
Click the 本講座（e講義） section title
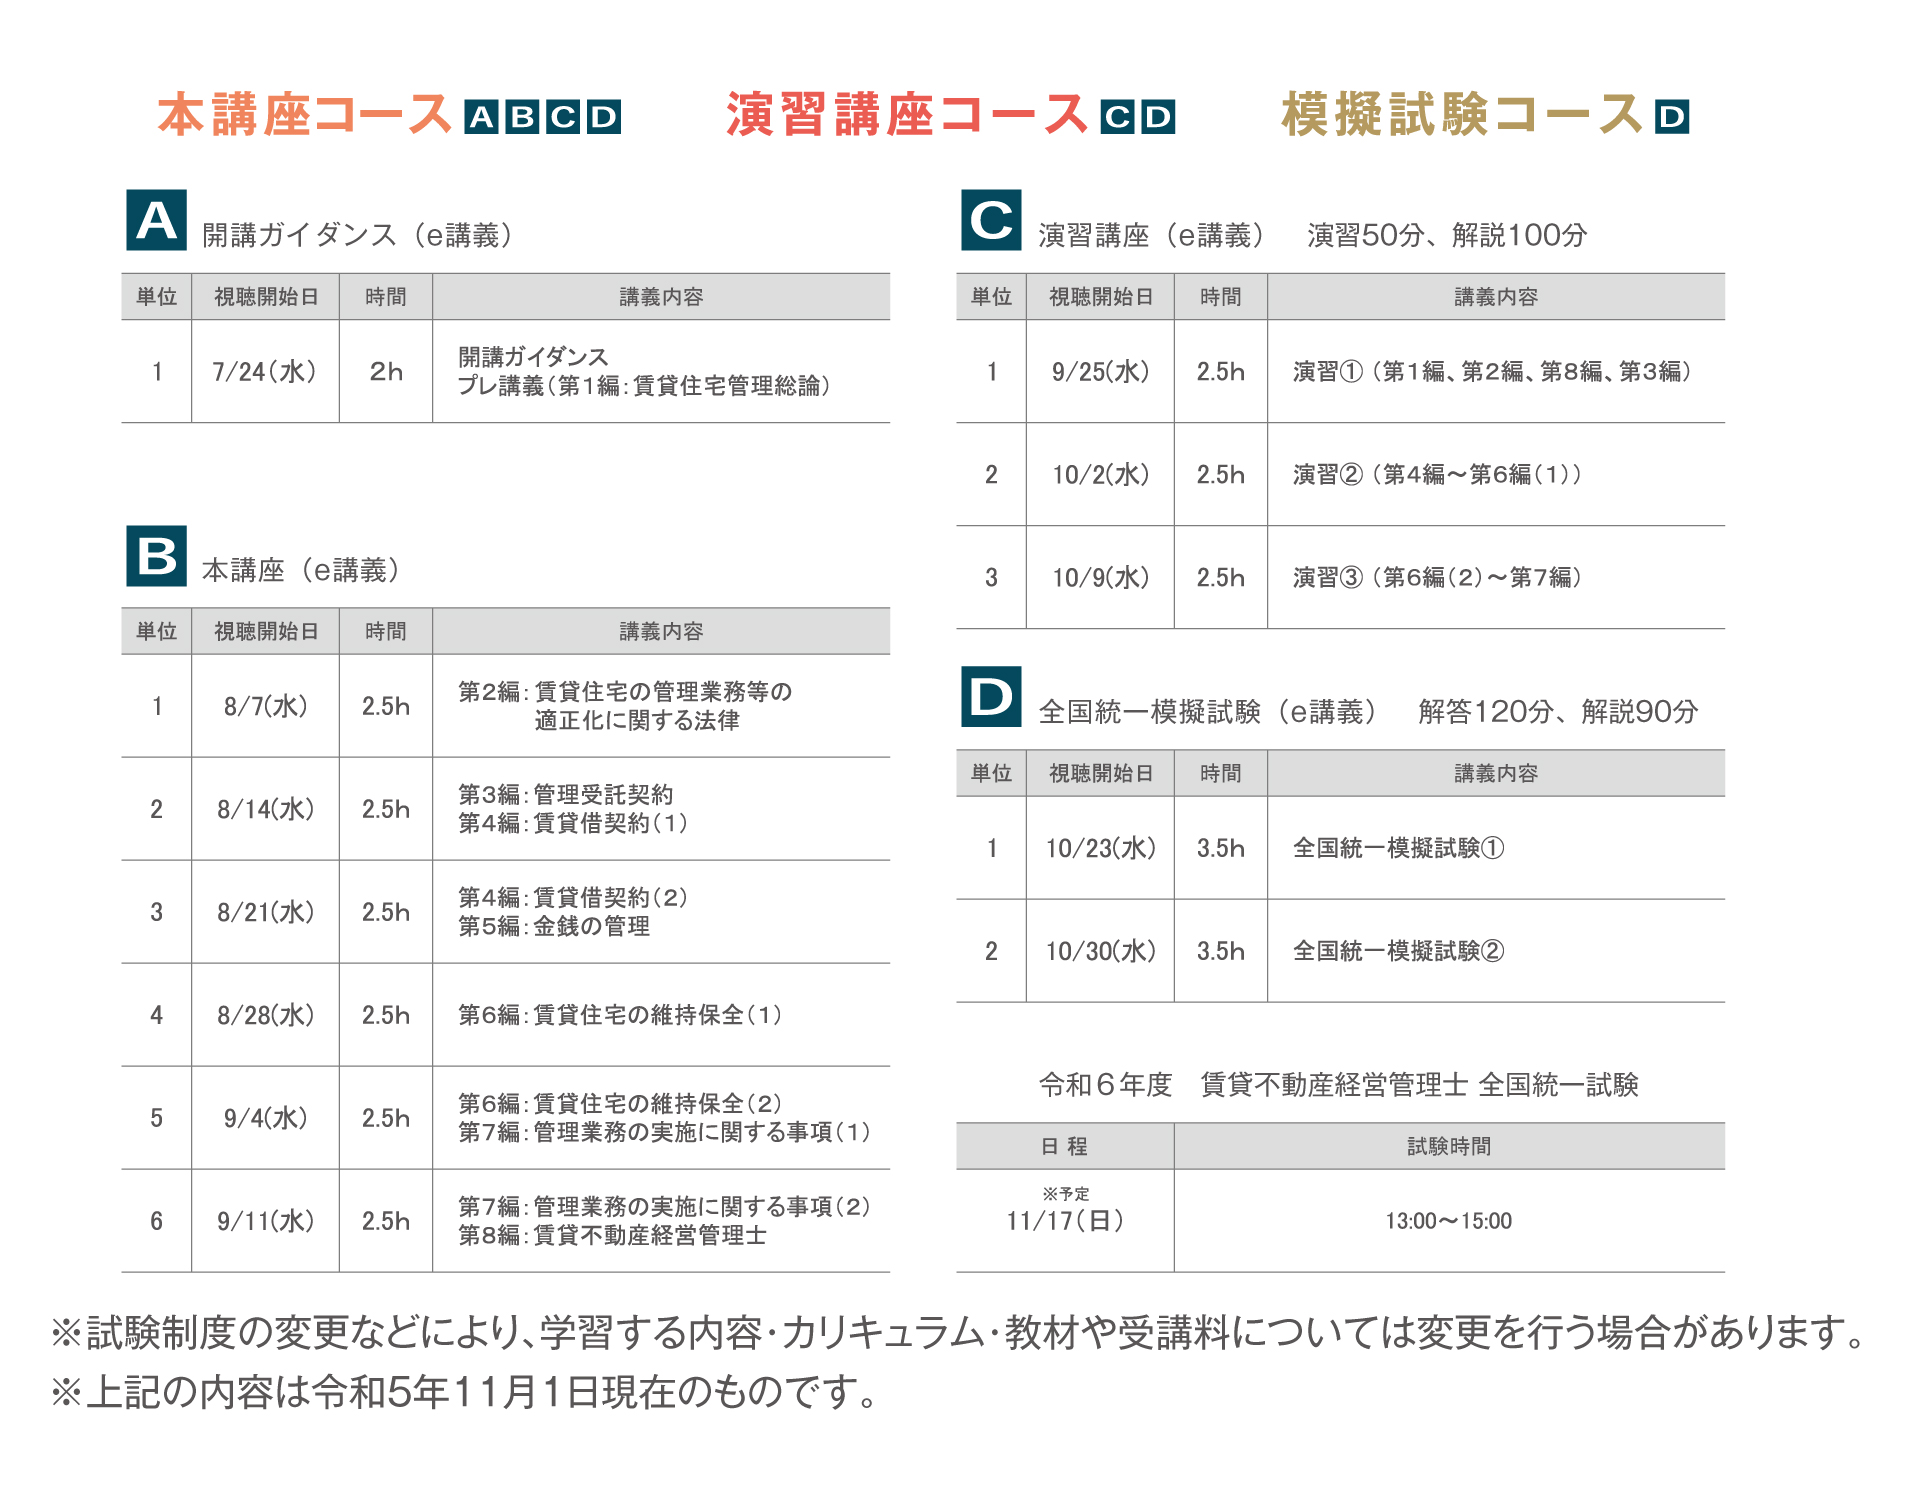[x=301, y=570]
